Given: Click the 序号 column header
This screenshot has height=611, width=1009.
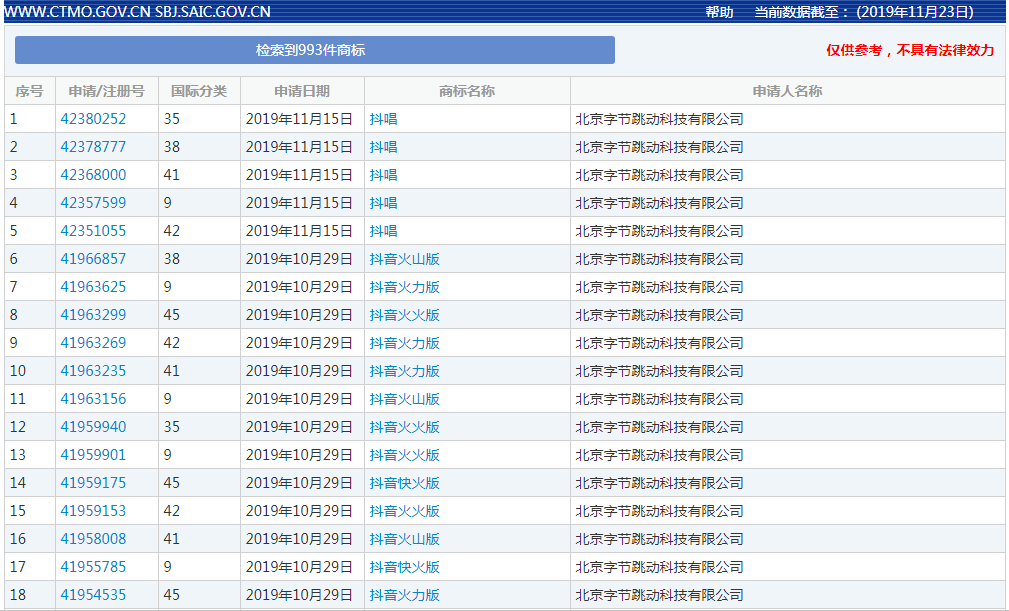Looking at the screenshot, I should pos(30,91).
